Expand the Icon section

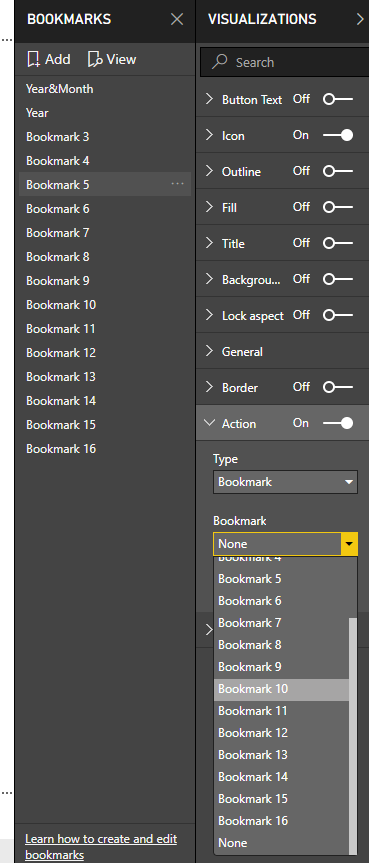click(209, 135)
